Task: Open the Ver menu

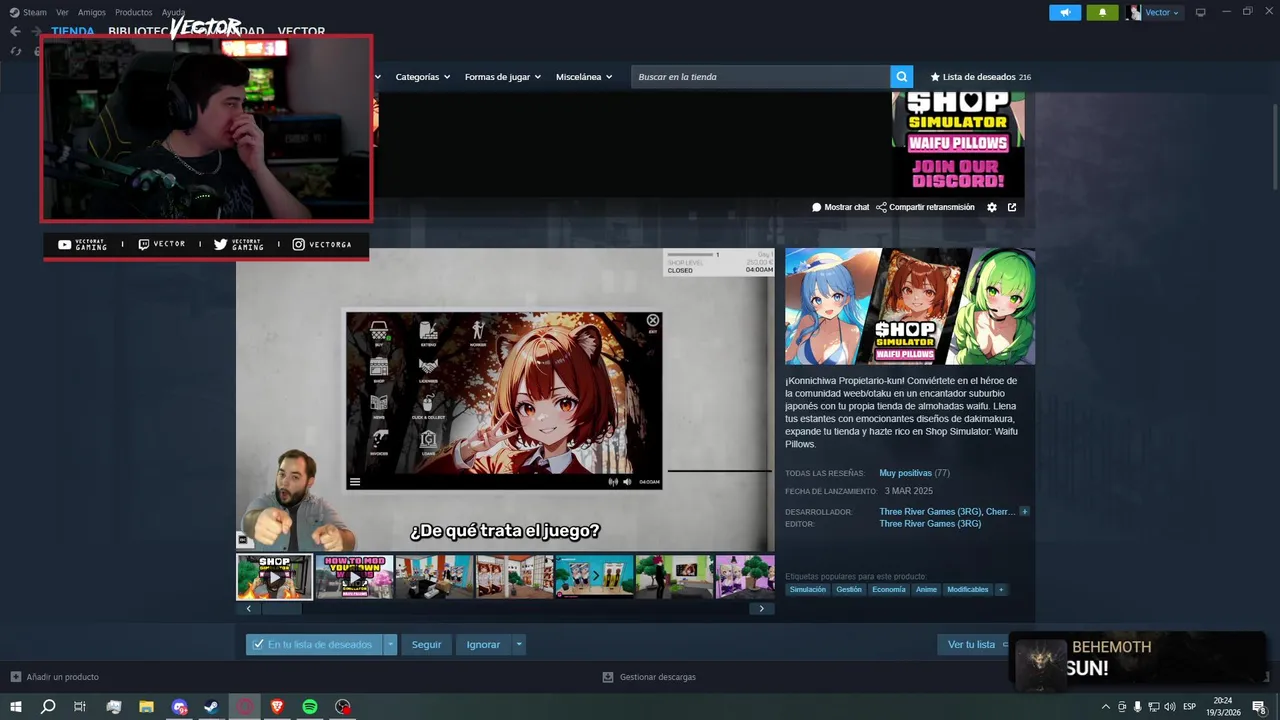Action: (x=62, y=12)
